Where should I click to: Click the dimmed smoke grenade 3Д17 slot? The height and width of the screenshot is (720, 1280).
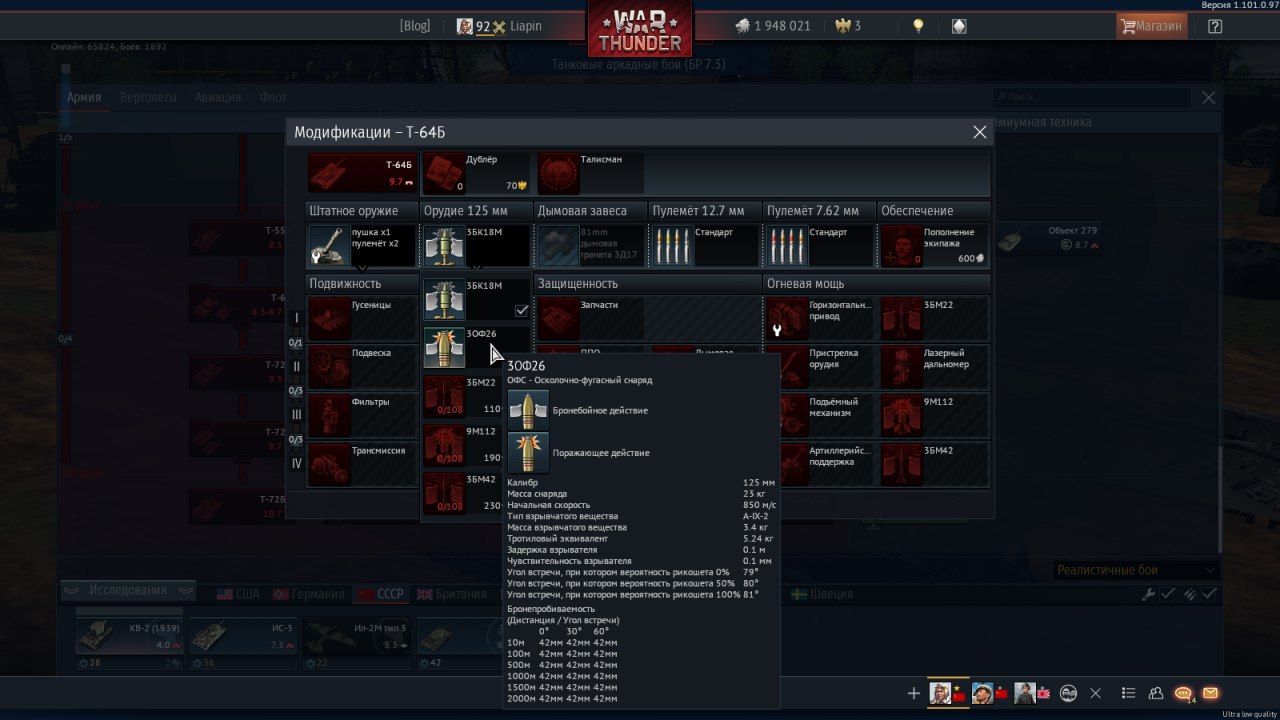591,245
